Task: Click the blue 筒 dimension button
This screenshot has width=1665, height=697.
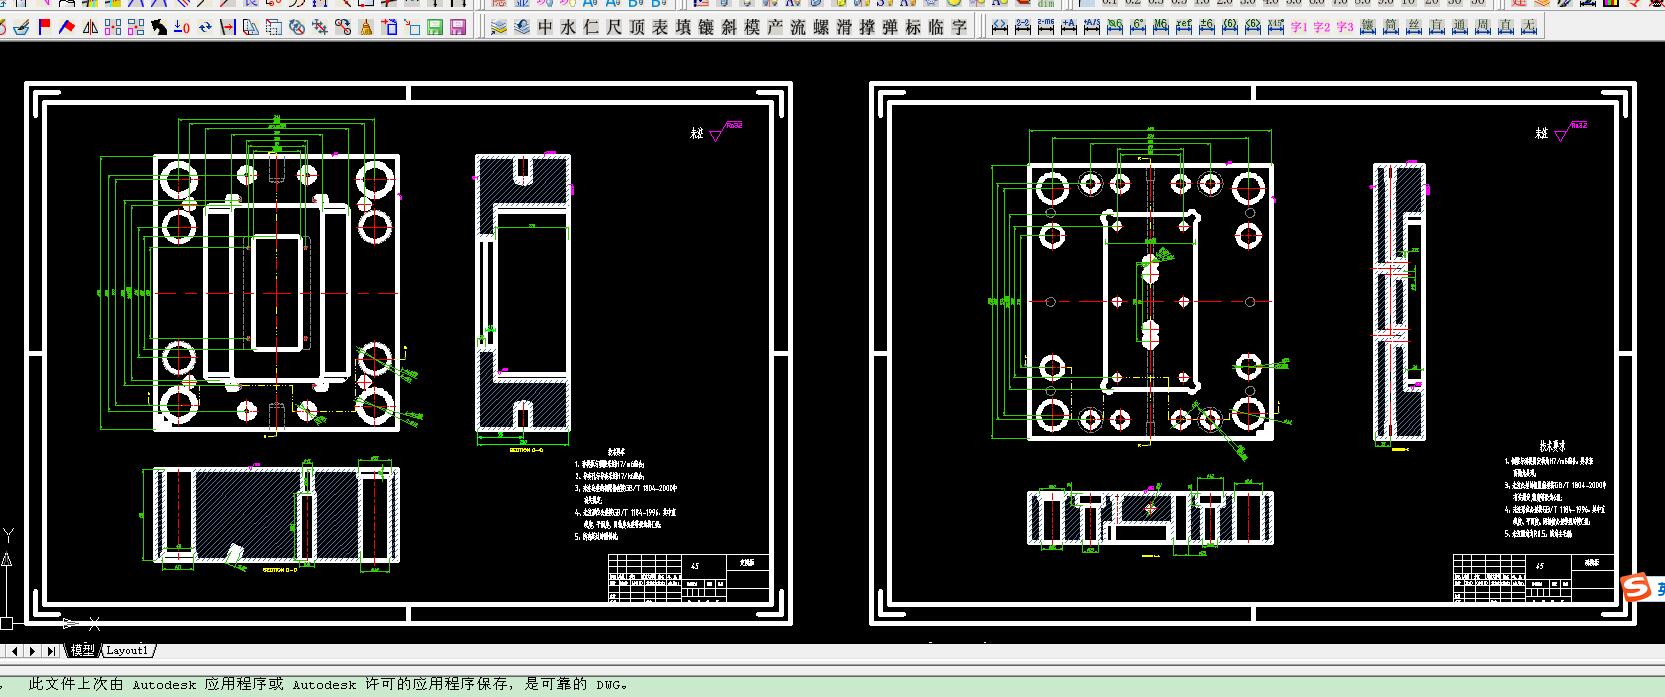Action: 1391,27
